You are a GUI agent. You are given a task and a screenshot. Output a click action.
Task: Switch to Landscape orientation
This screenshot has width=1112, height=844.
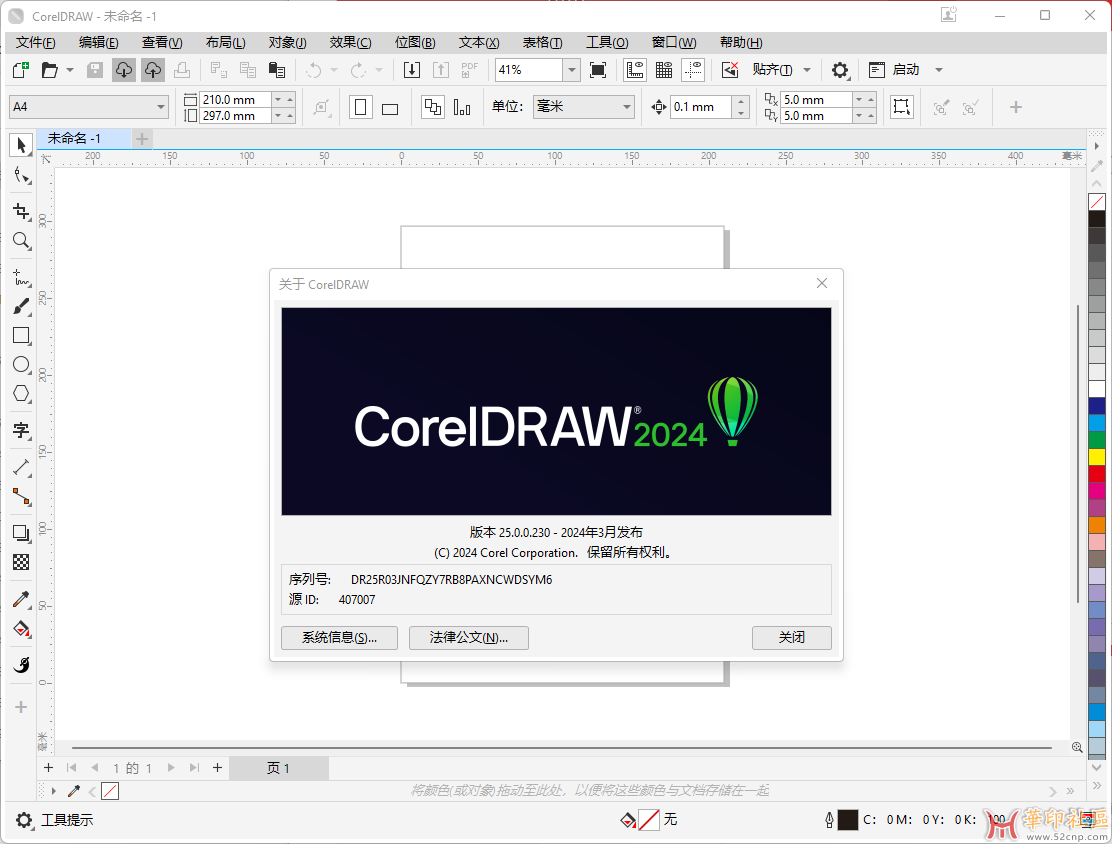pos(389,107)
